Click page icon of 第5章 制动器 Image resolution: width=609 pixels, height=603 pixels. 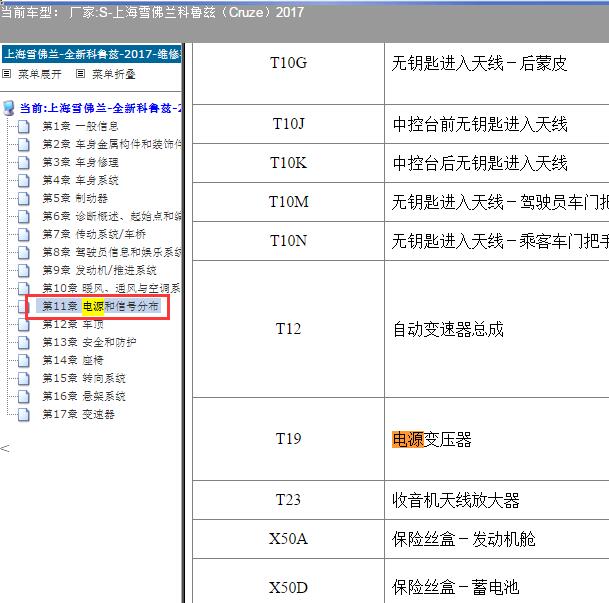tap(24, 198)
